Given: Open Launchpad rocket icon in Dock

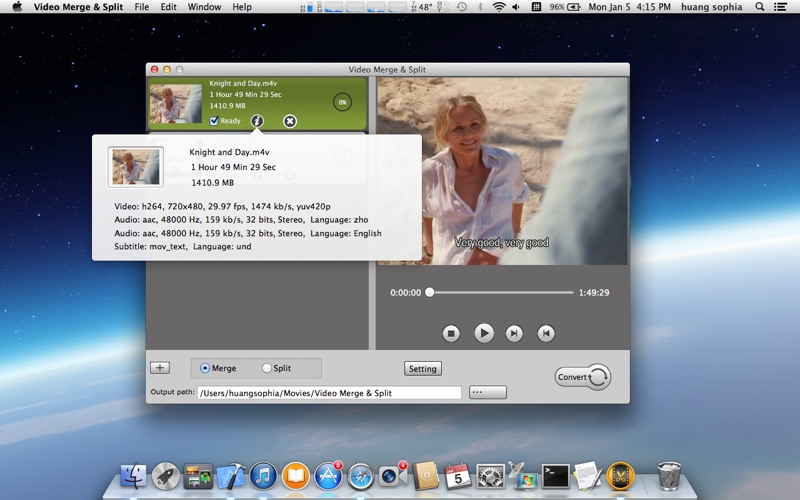Looking at the screenshot, I should point(166,476).
